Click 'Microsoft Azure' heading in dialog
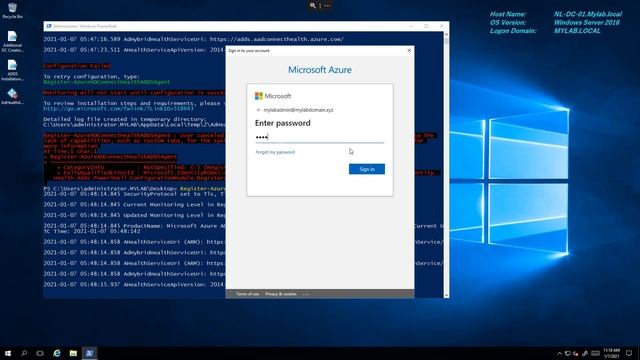This screenshot has width=640, height=360. [x=320, y=70]
